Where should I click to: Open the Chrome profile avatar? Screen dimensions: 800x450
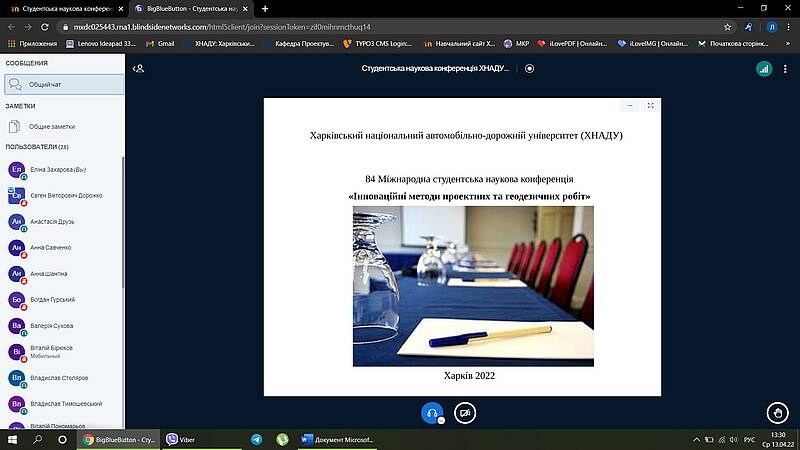click(771, 27)
